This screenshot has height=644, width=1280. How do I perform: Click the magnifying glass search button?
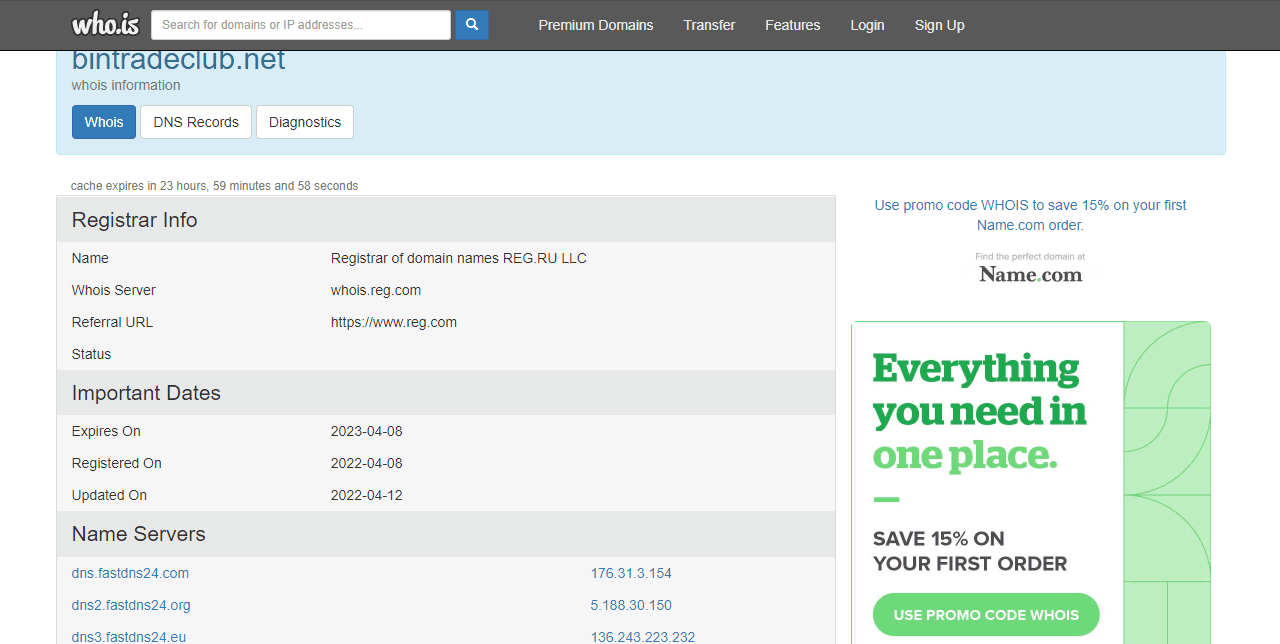point(471,25)
